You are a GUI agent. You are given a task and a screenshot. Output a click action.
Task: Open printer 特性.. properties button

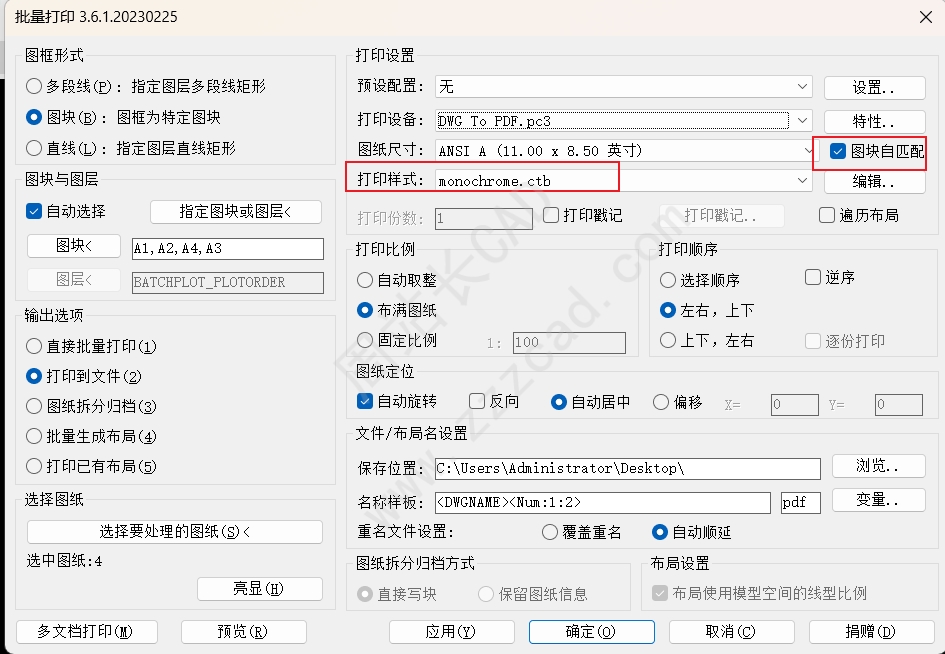coord(873,121)
